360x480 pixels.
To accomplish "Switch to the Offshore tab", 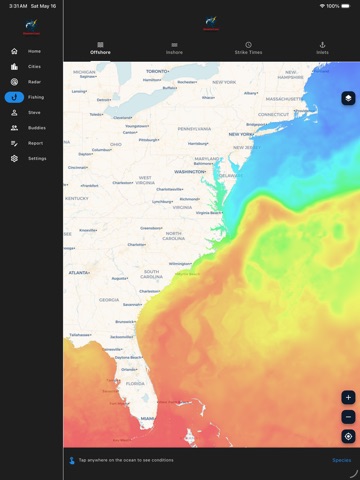I will tap(100, 48).
